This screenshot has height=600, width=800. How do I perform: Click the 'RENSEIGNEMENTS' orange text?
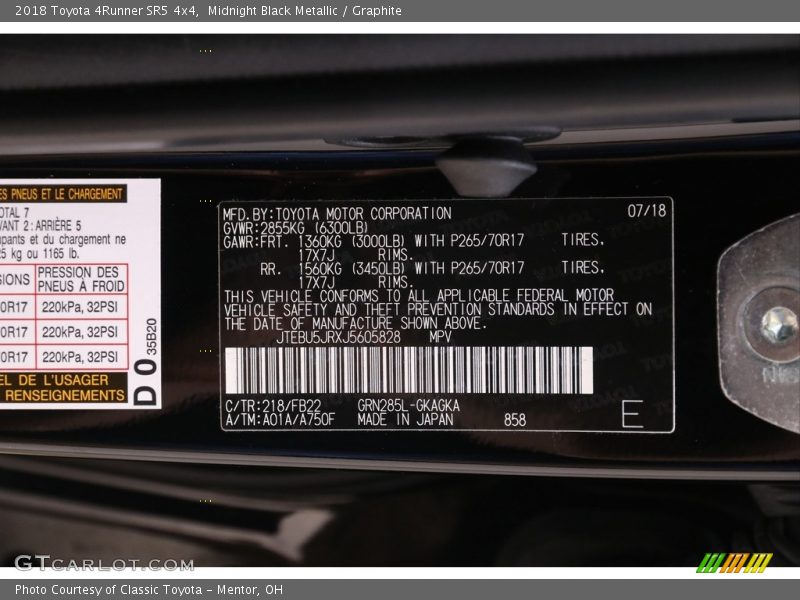65,395
